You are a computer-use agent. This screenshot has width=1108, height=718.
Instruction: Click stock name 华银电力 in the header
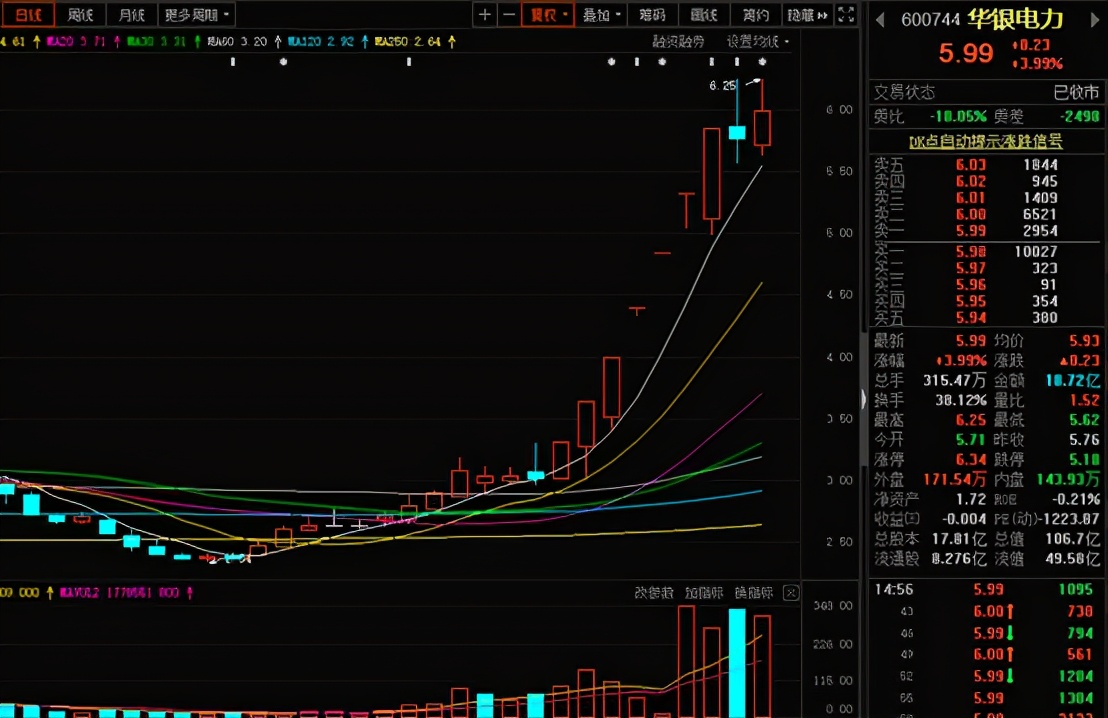(1014, 19)
